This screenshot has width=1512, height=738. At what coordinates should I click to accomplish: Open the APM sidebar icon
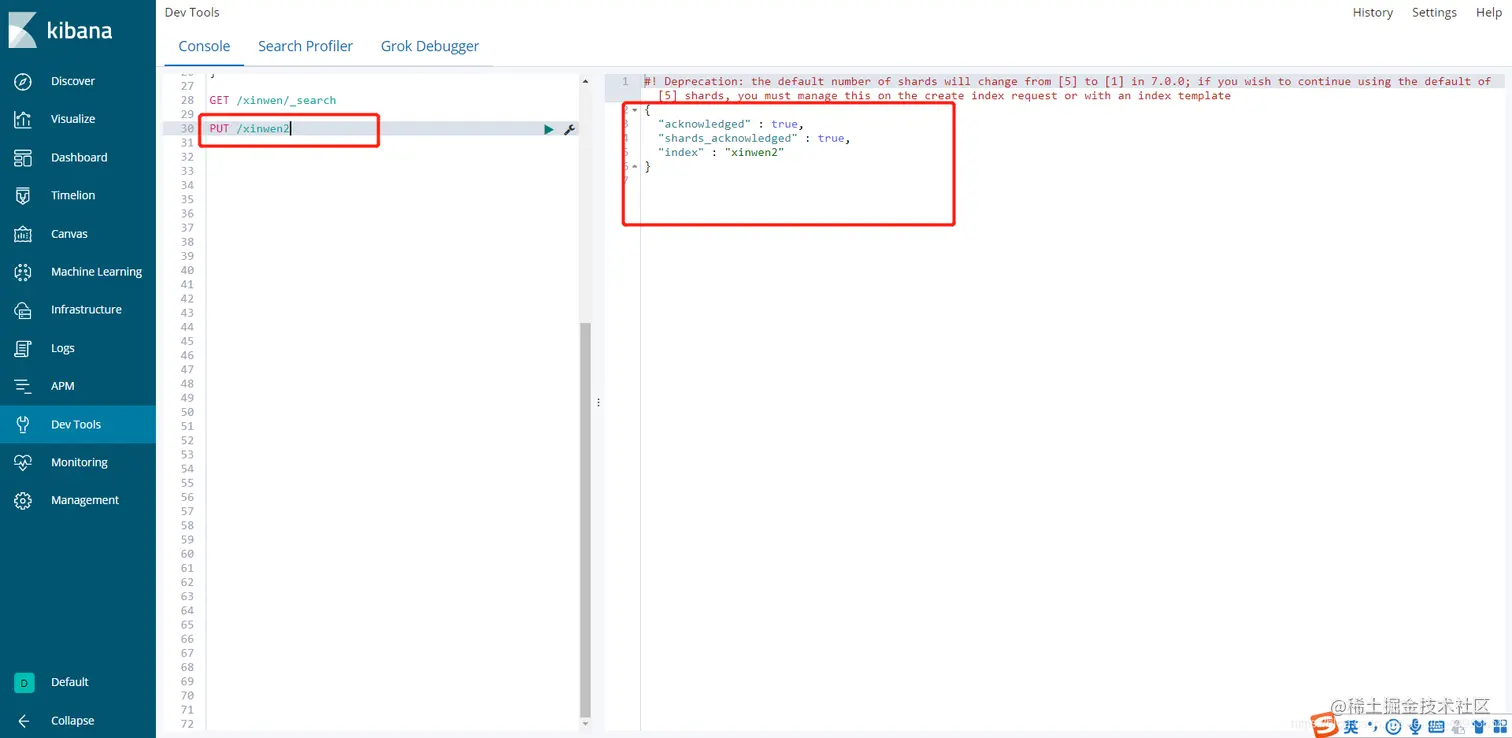[23, 386]
